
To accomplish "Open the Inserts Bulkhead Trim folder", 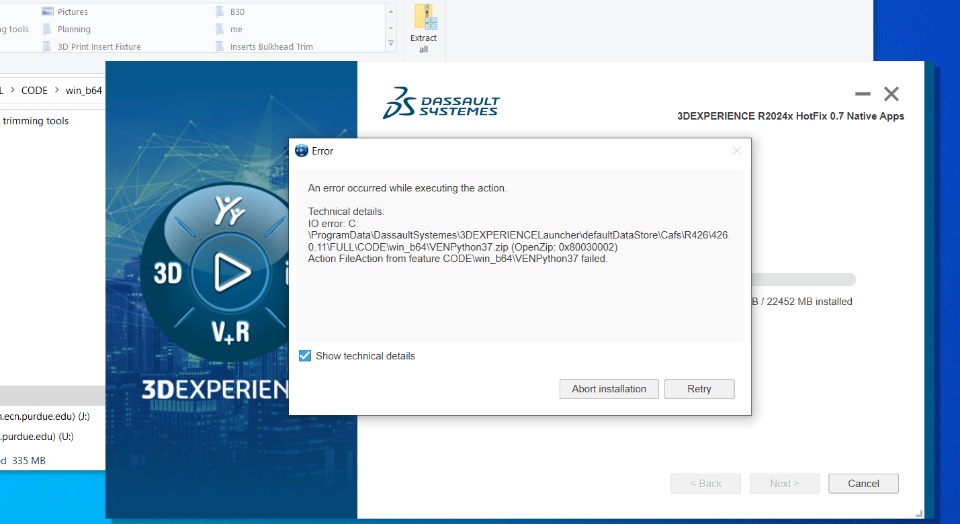I will click(264, 47).
